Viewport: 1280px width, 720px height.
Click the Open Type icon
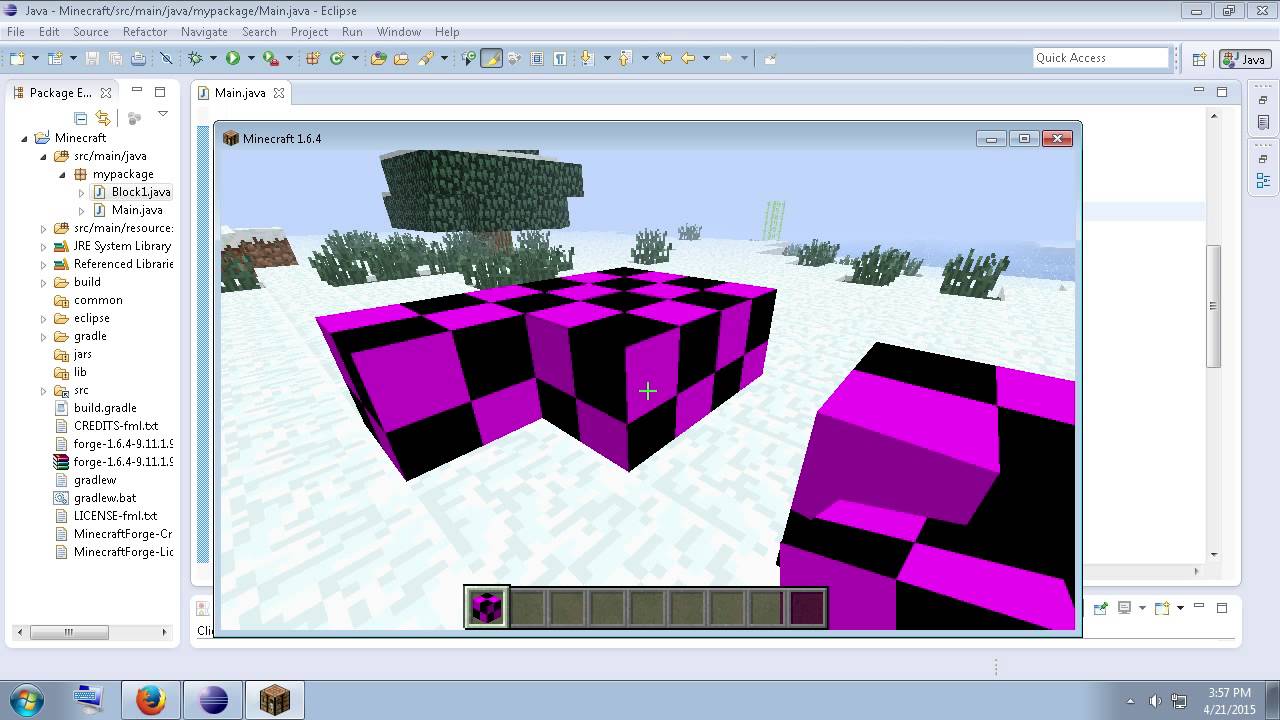[378, 58]
